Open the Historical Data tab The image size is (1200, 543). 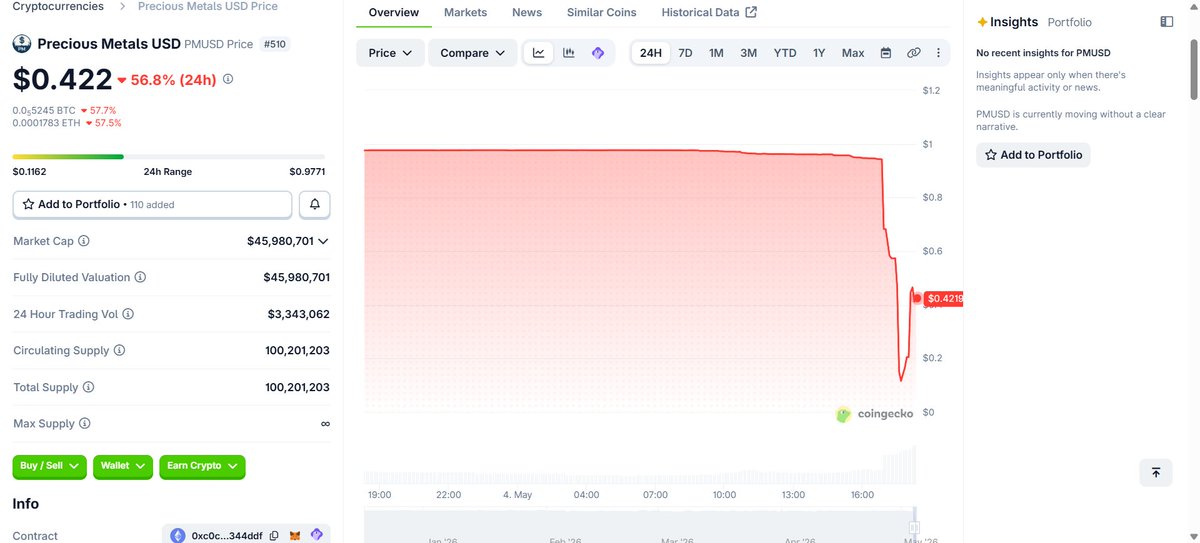point(709,12)
